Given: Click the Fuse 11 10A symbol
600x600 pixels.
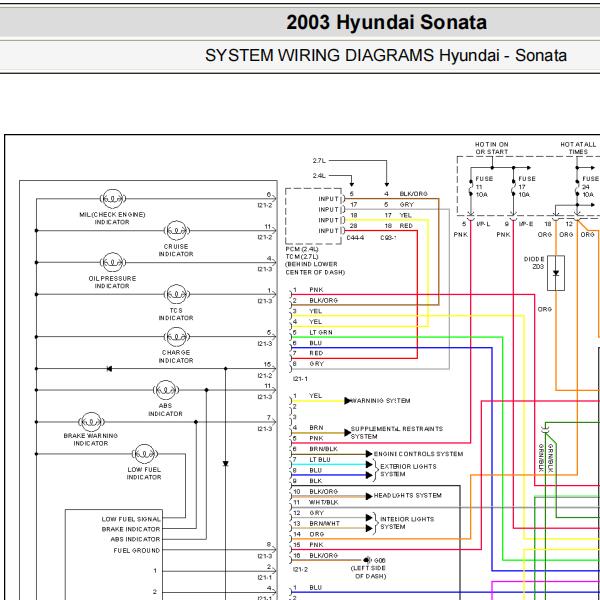Looking at the screenshot, I should tap(471, 188).
